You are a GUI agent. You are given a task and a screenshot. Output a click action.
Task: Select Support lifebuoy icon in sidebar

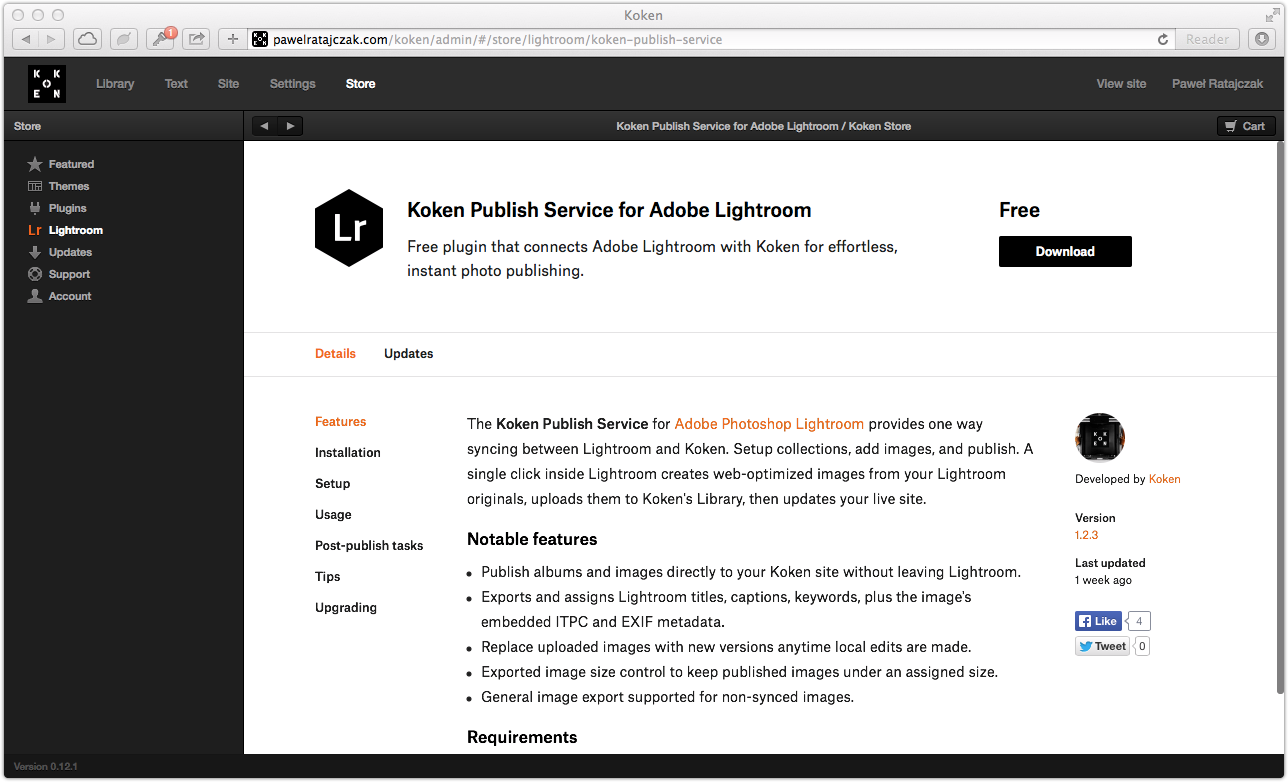(x=35, y=274)
